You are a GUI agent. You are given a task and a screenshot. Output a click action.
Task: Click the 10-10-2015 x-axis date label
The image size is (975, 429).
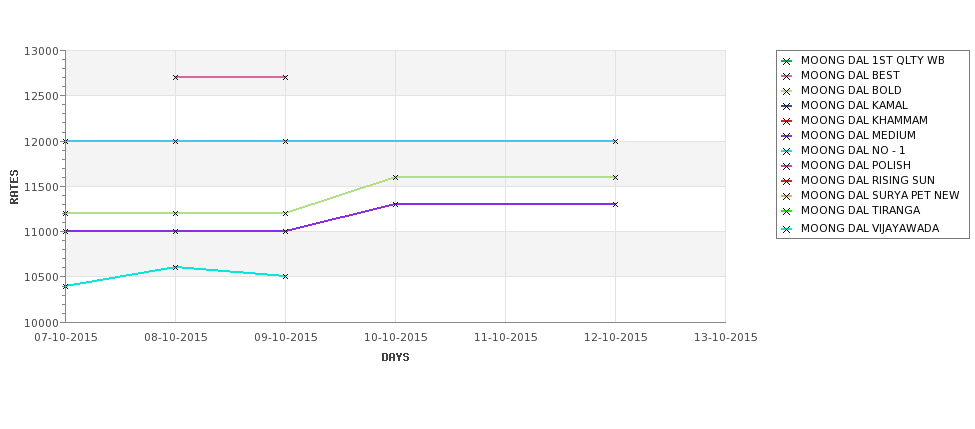pos(395,338)
